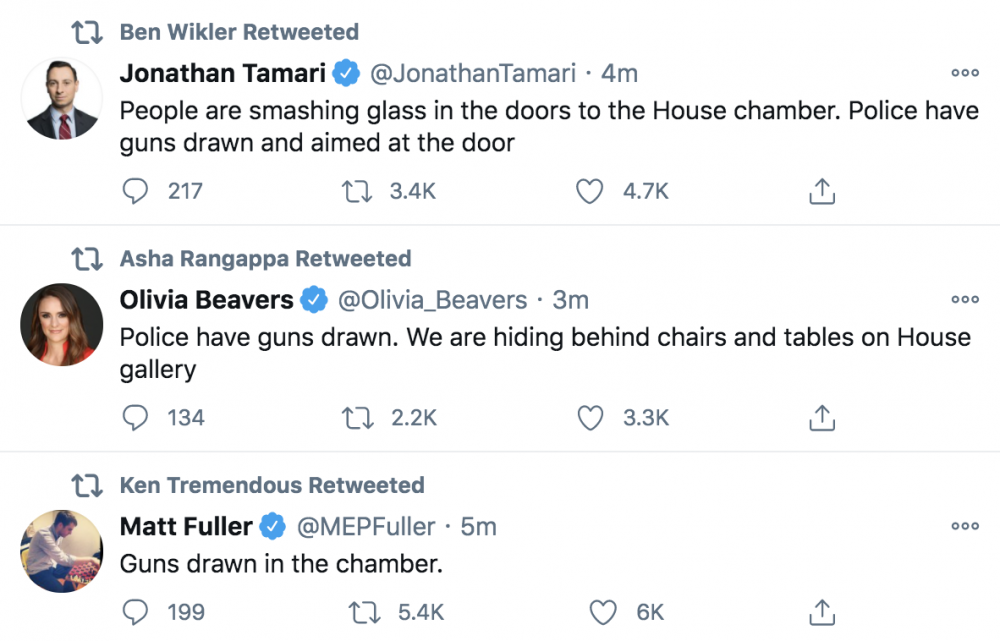Like Jonathan Tamari's tweet
This screenshot has width=1000, height=641.
pyautogui.click(x=589, y=191)
